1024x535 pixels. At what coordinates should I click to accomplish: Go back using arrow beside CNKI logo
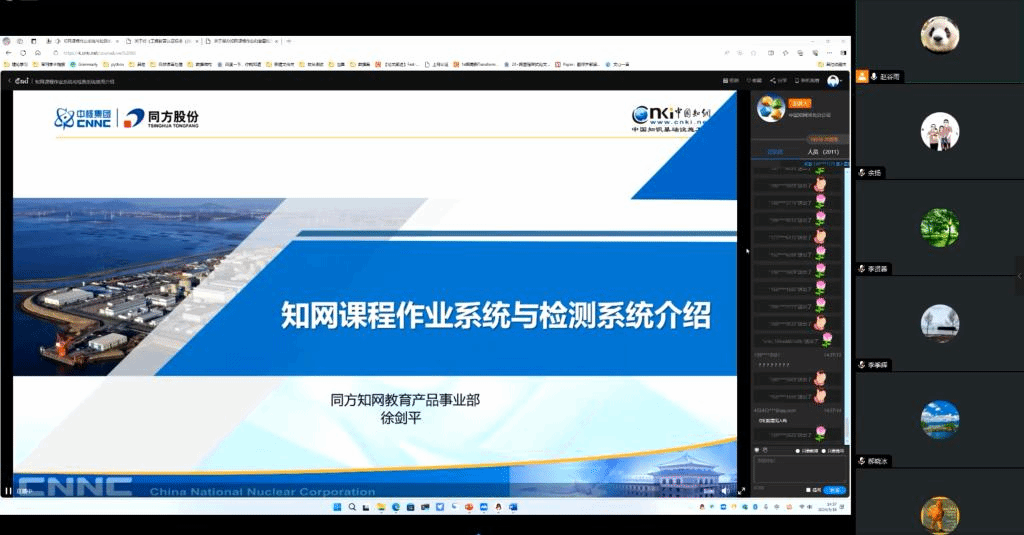tap(8, 80)
